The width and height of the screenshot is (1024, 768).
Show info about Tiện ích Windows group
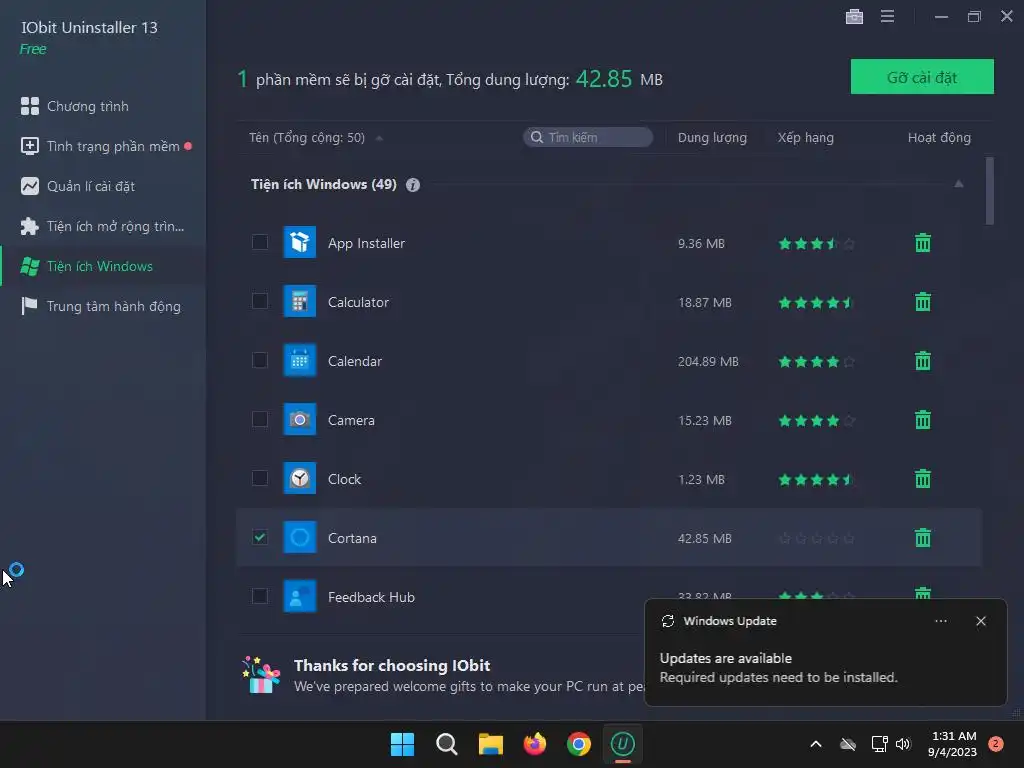(413, 185)
